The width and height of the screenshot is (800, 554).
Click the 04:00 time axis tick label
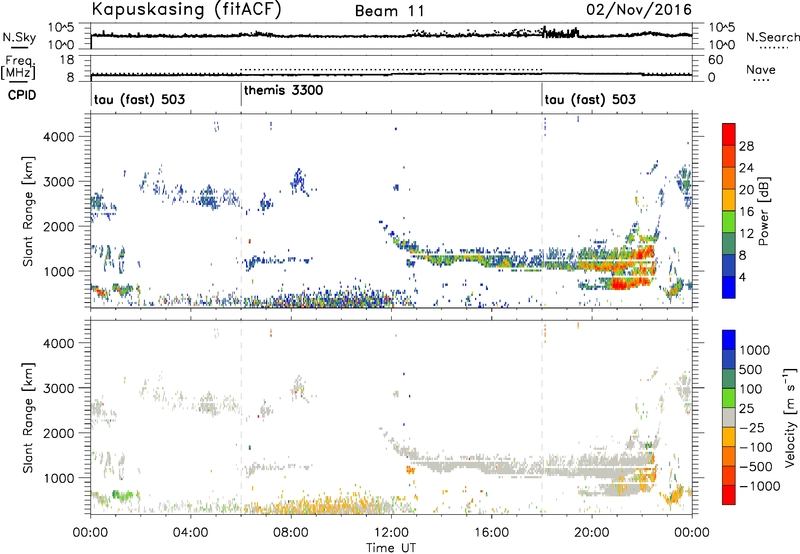[x=191, y=533]
